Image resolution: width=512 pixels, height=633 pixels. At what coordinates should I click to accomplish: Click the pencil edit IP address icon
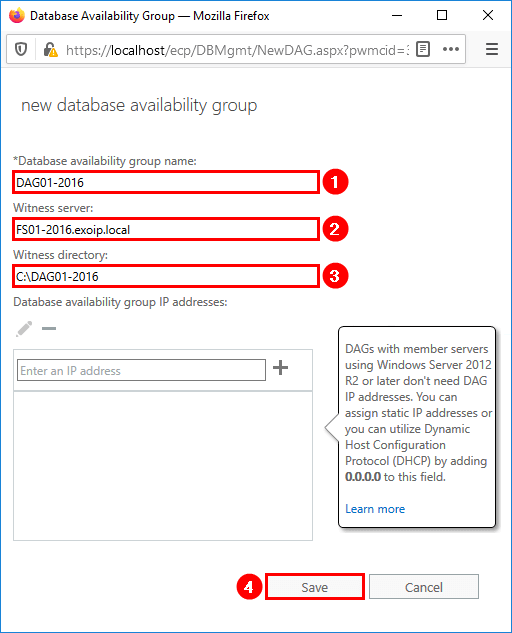coord(24,329)
